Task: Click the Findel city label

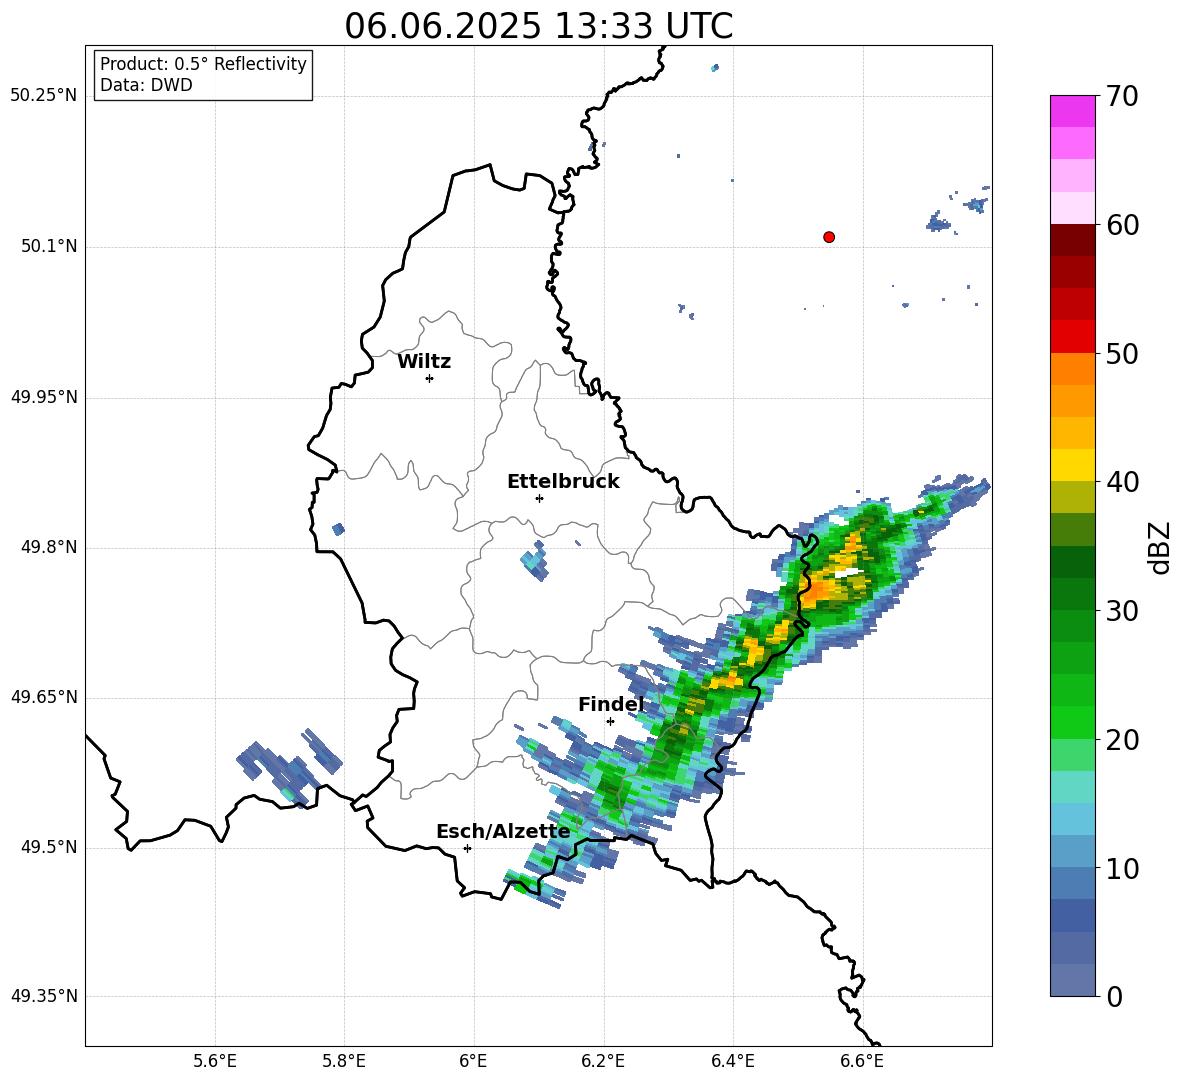Action: [611, 704]
